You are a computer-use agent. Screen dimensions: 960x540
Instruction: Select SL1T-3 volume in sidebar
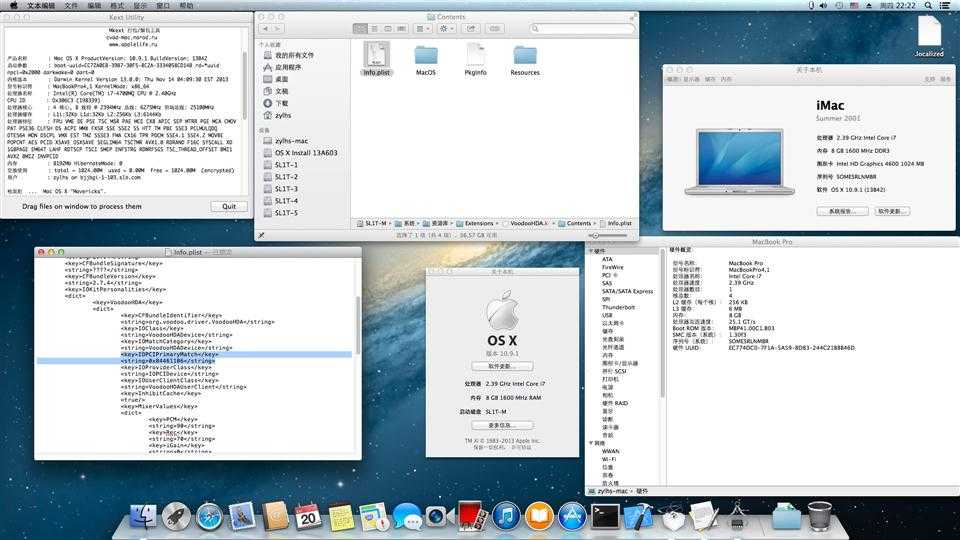[x=286, y=189]
